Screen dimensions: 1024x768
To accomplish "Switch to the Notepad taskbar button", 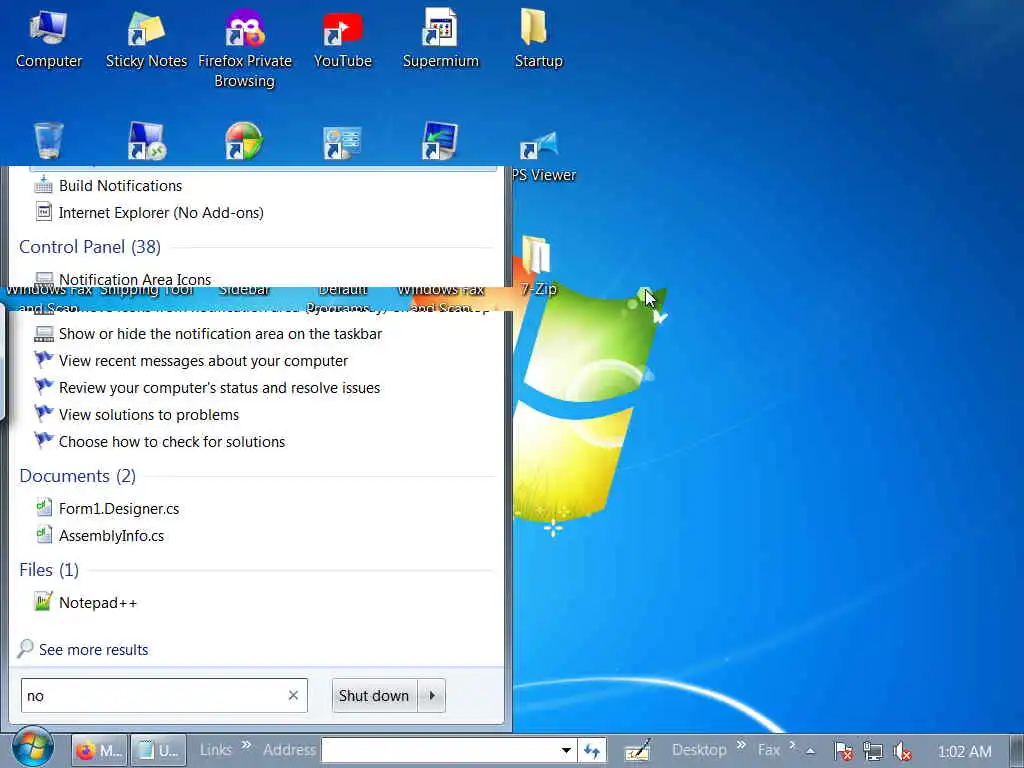I will [x=159, y=750].
